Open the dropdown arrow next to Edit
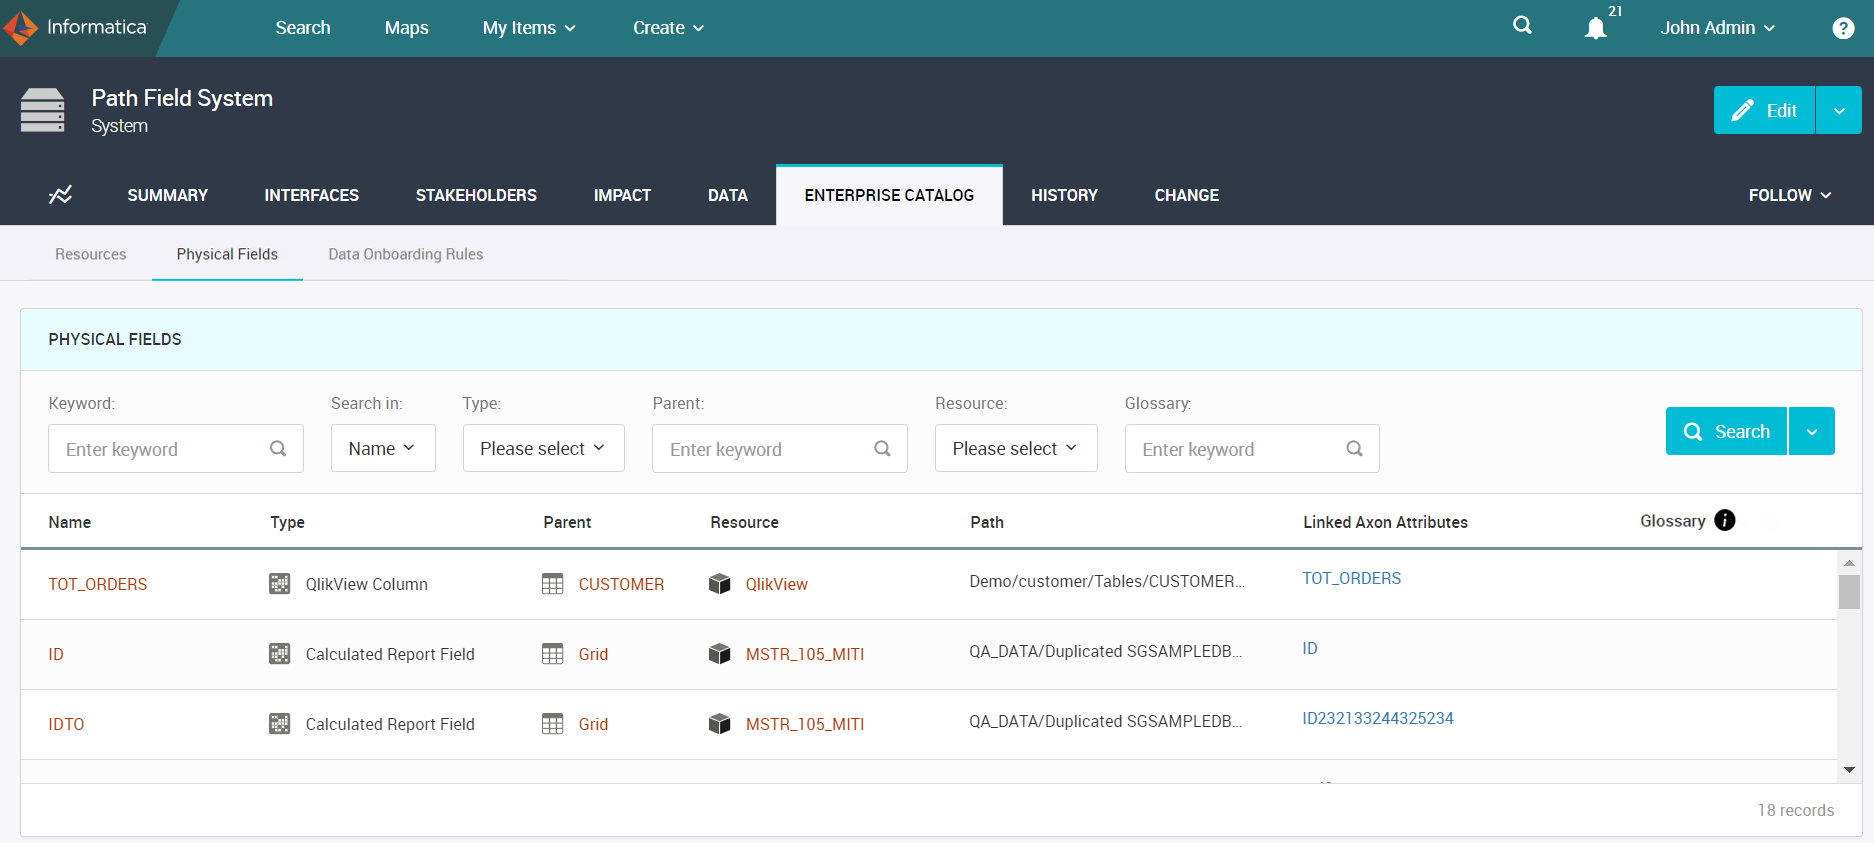The width and height of the screenshot is (1874, 843). point(1839,110)
